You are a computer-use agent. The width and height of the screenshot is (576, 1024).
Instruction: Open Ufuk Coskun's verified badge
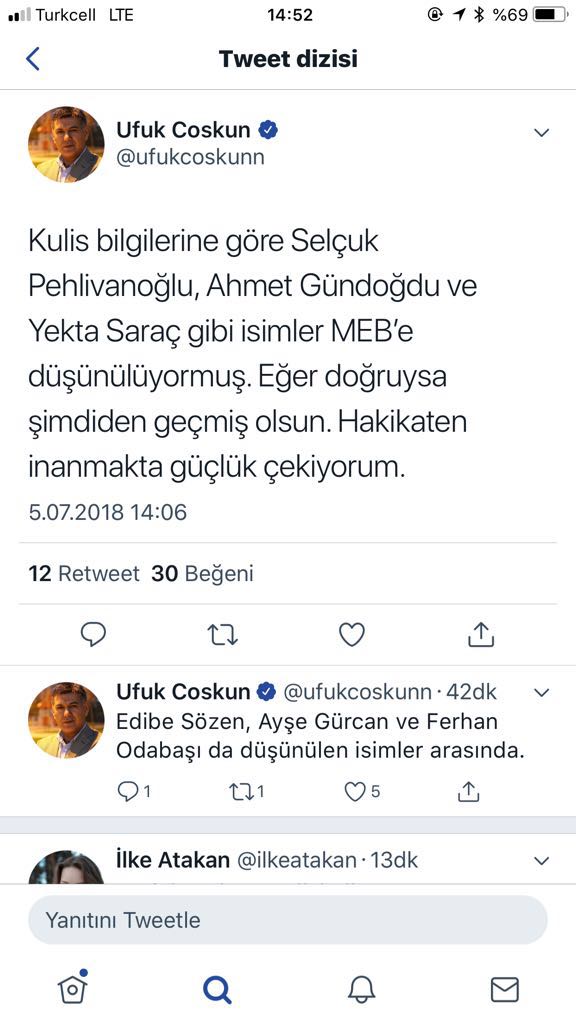[266, 129]
